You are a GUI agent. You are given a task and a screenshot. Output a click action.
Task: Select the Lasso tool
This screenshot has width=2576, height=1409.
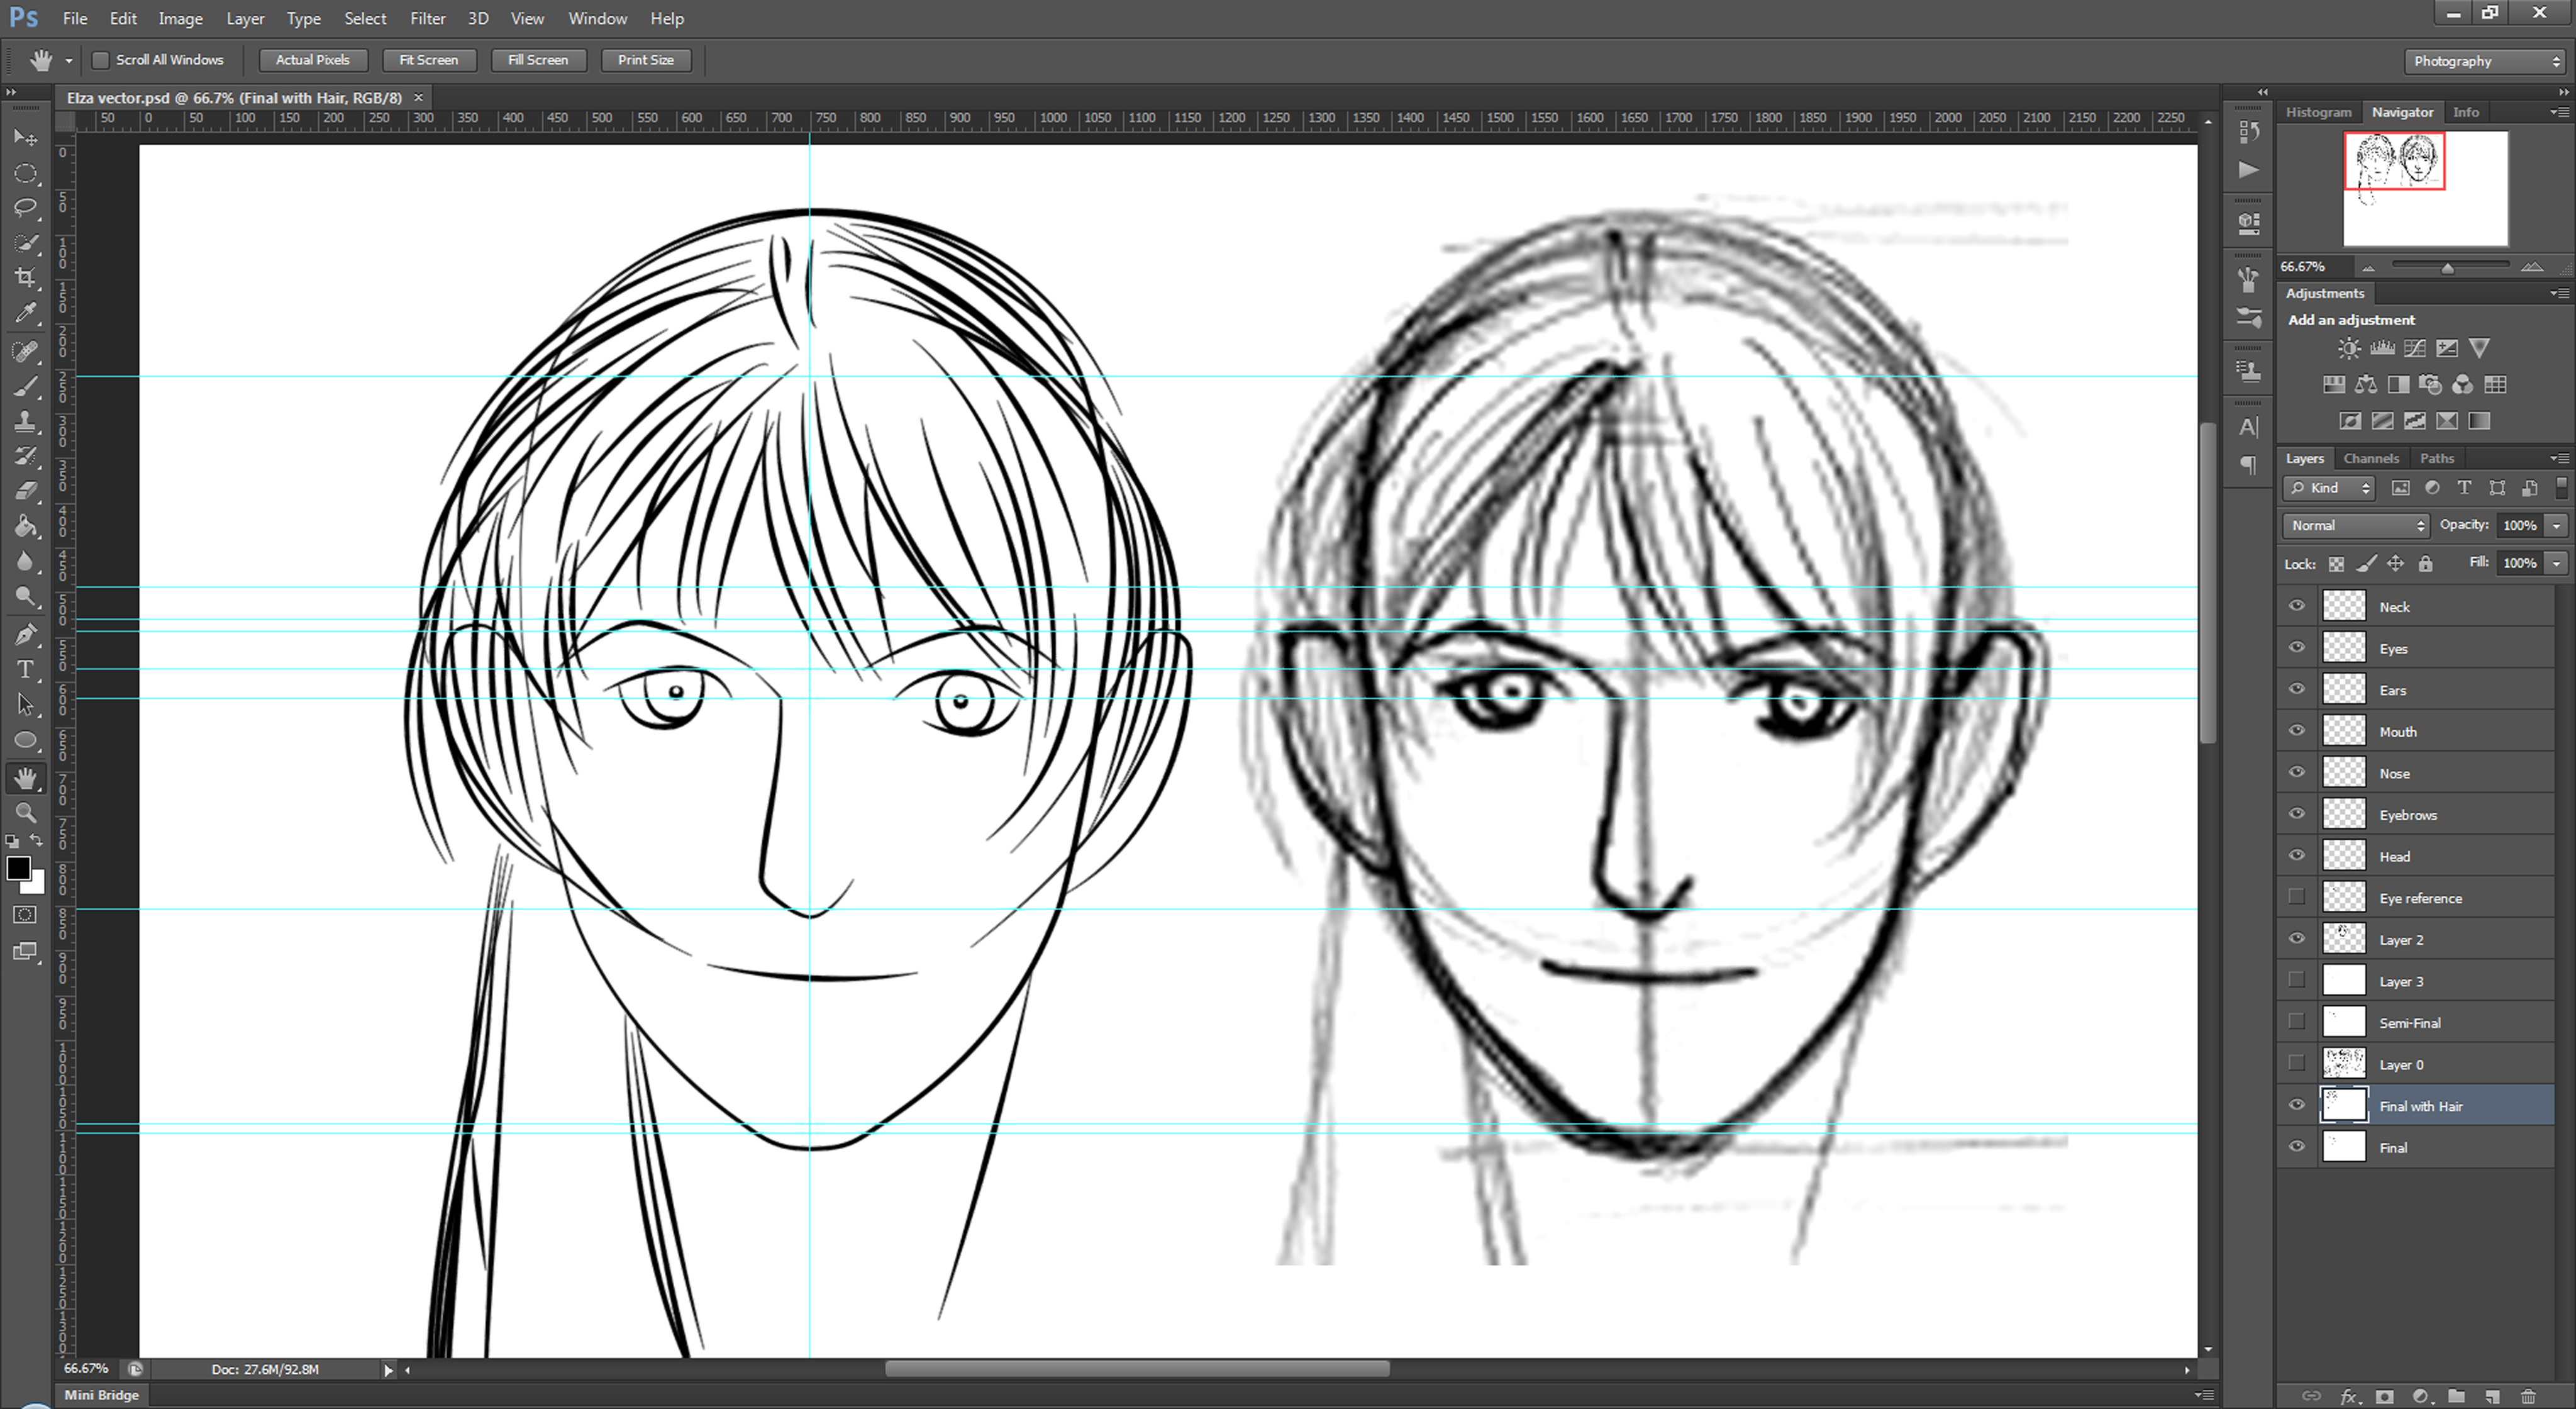pyautogui.click(x=25, y=207)
